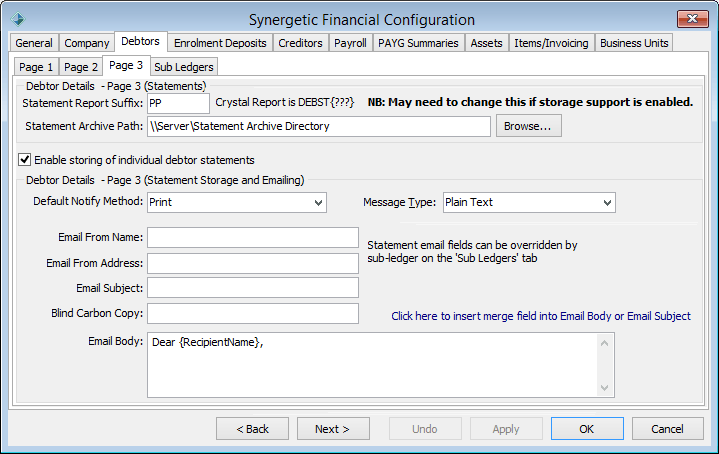Open the Page 1 sub-tab
Screen dimensions: 719x454
click(x=36, y=67)
